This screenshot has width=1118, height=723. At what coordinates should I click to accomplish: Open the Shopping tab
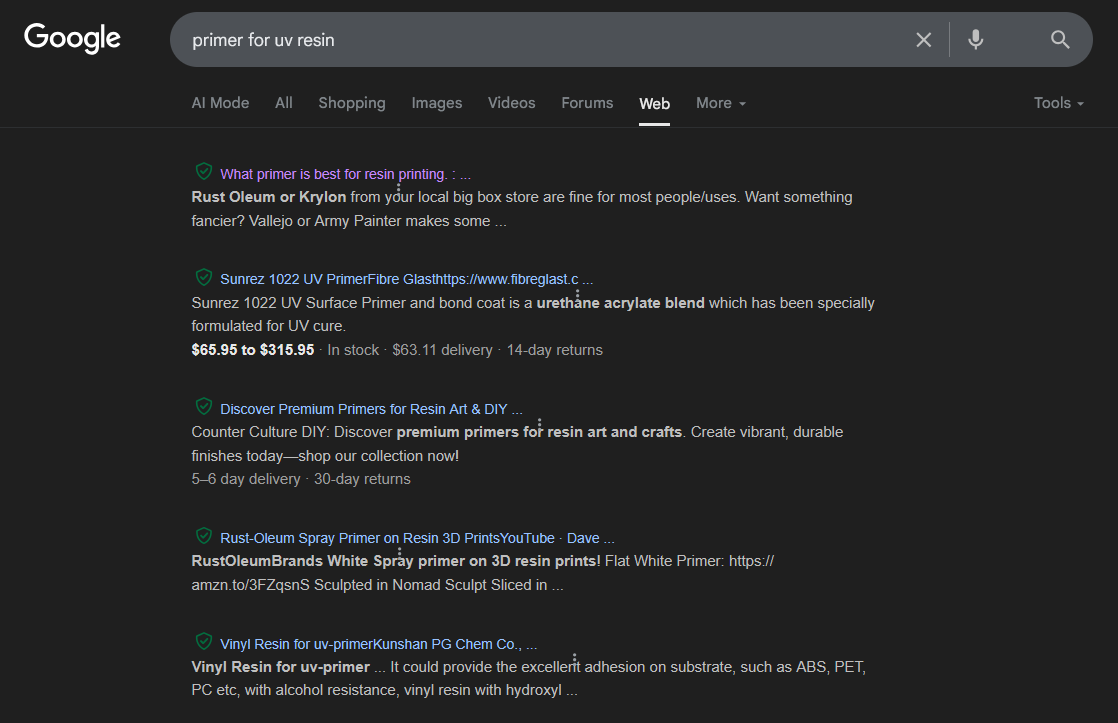[x=352, y=103]
